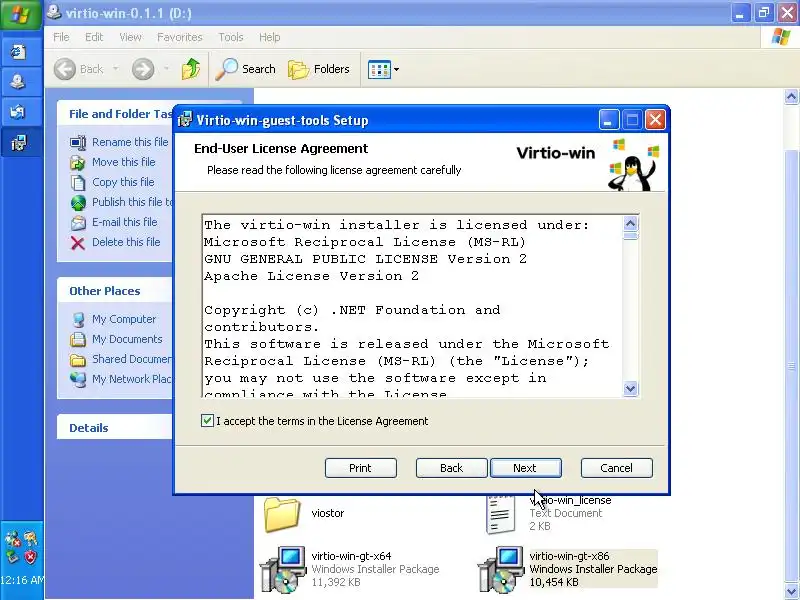Open the Tools menu
This screenshot has height=600, width=800.
coord(231,37)
